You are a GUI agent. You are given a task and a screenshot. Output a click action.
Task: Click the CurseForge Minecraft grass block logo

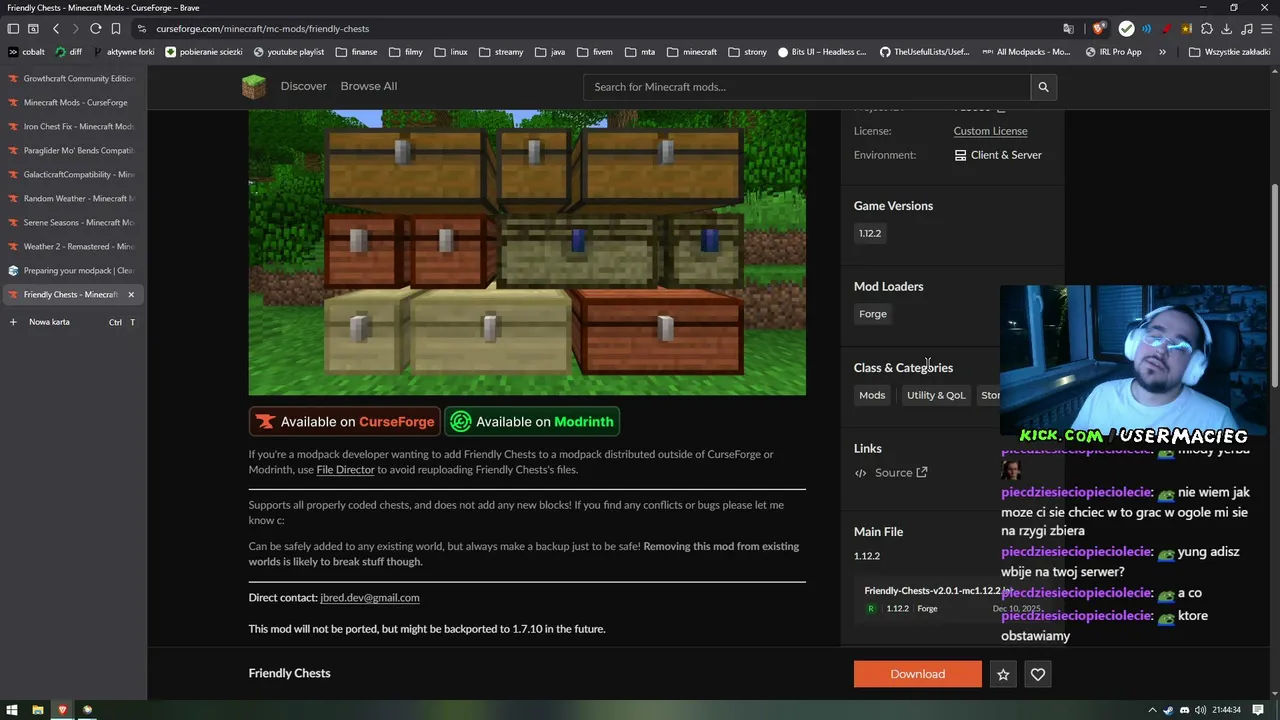pyautogui.click(x=254, y=87)
